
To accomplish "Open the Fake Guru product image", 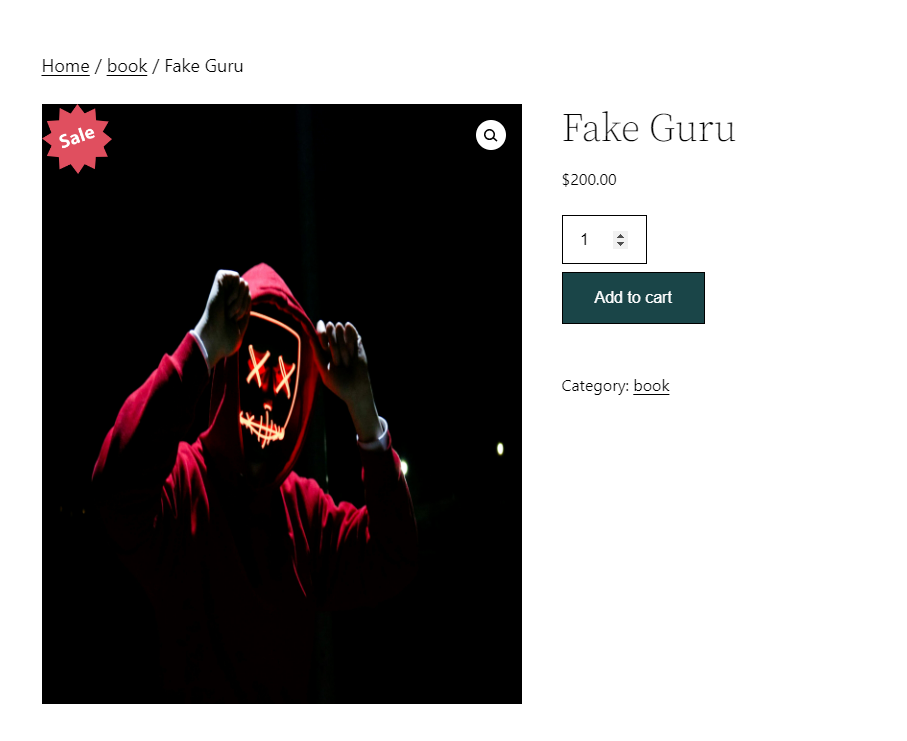I will pos(282,404).
